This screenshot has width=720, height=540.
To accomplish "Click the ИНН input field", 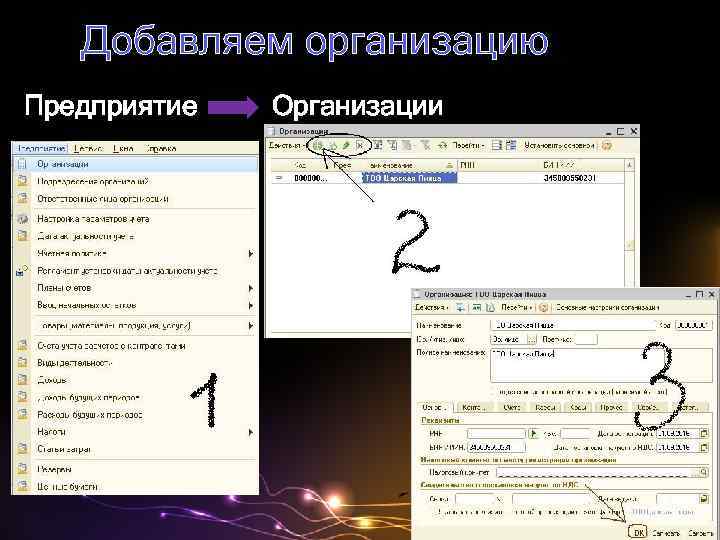I will point(496,433).
